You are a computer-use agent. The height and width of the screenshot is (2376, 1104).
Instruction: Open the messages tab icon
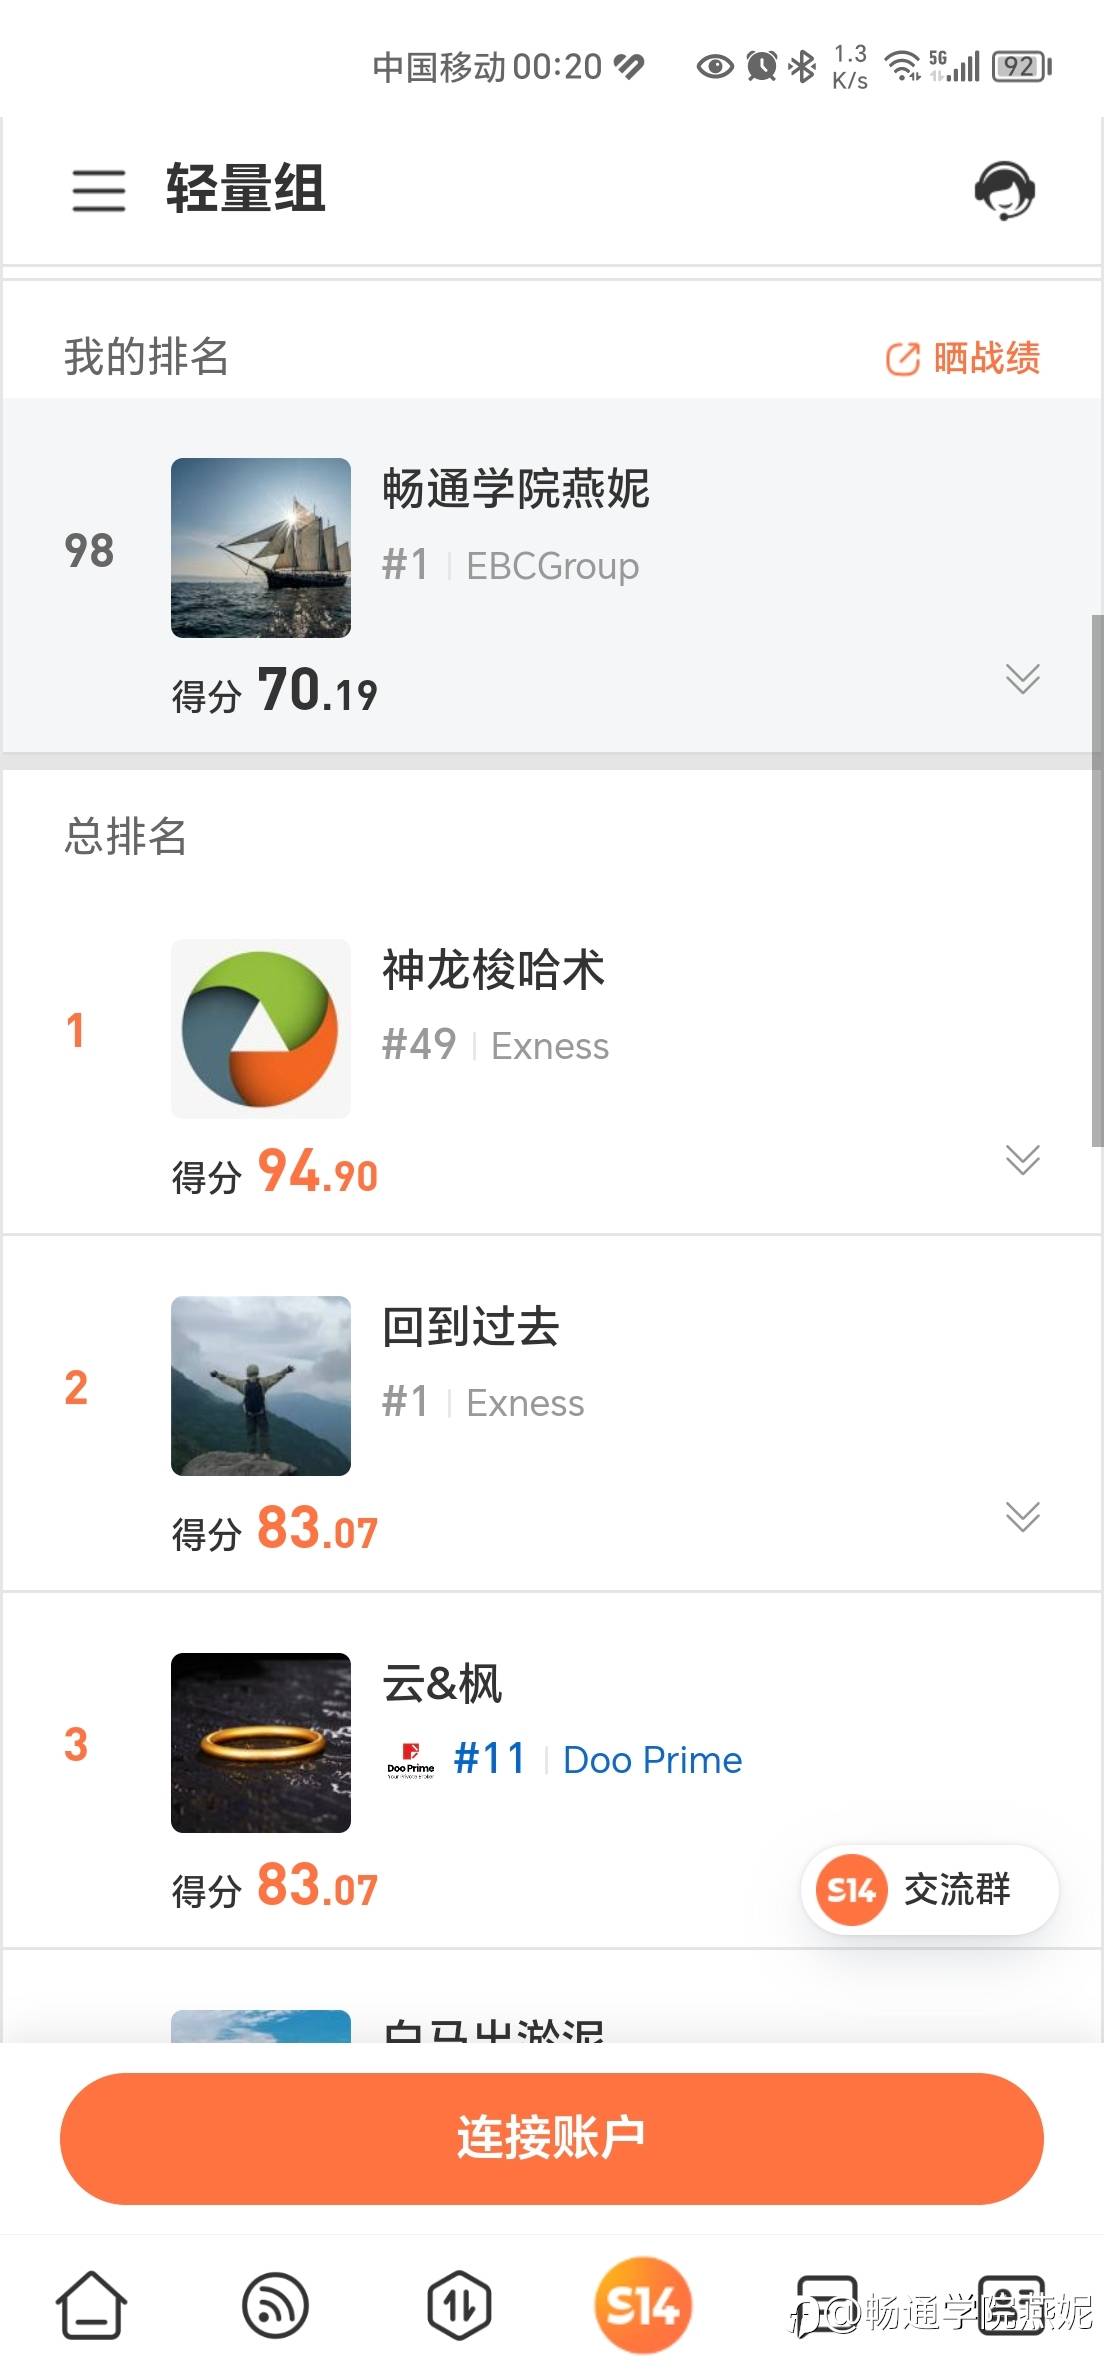tap(826, 2303)
